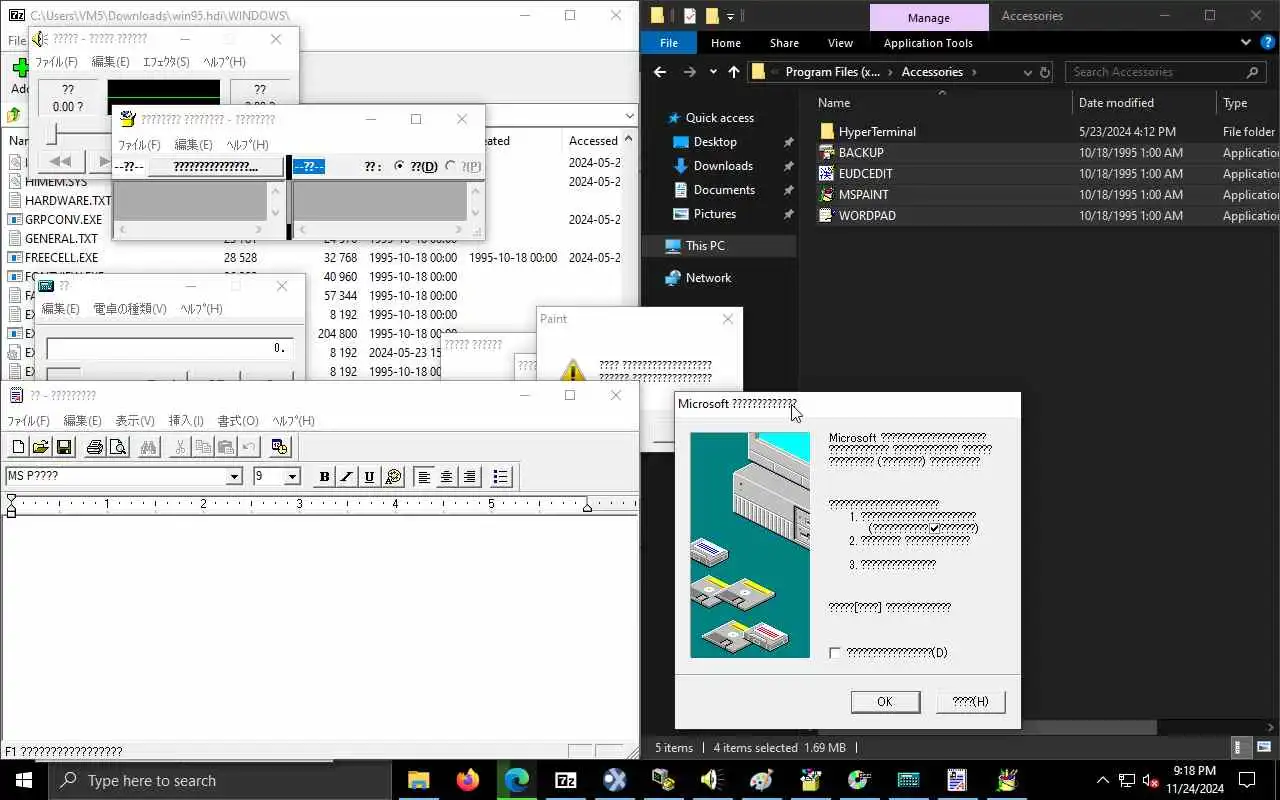Click New document icon in WordPad toolbar

[x=18, y=447]
